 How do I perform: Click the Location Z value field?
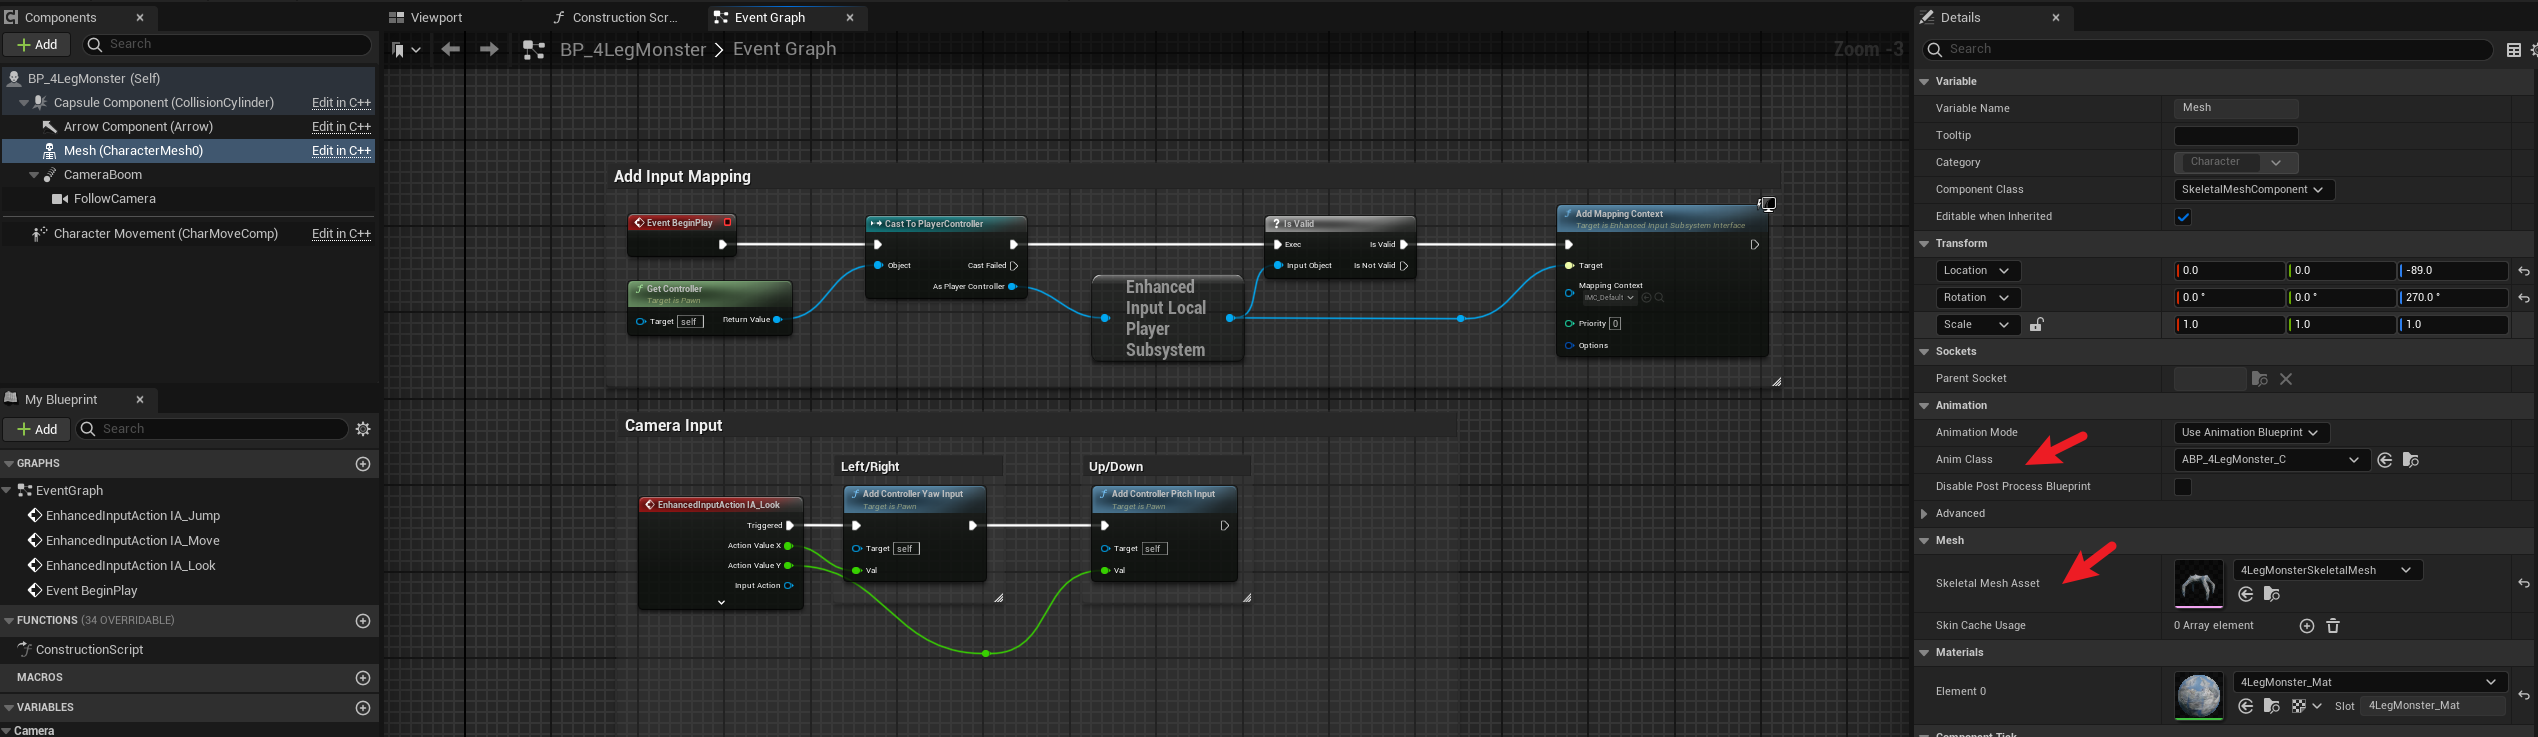(x=2452, y=271)
